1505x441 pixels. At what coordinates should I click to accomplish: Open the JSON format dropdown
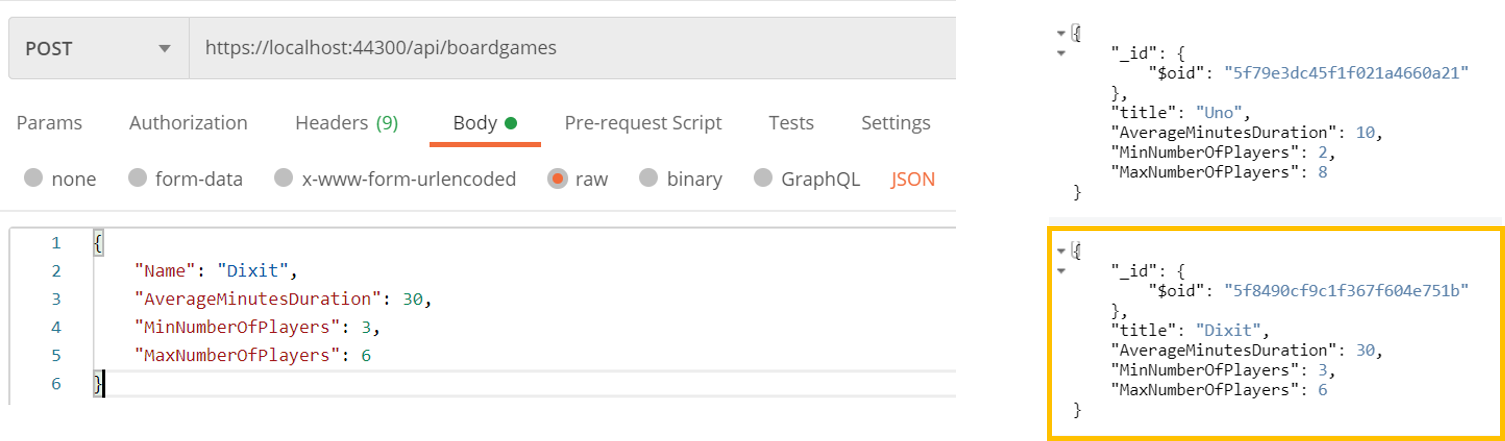click(x=912, y=179)
